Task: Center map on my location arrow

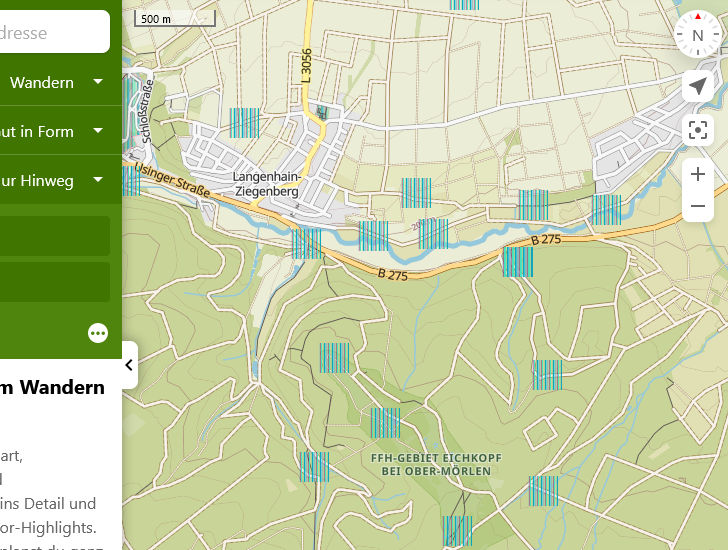Action: click(x=698, y=86)
